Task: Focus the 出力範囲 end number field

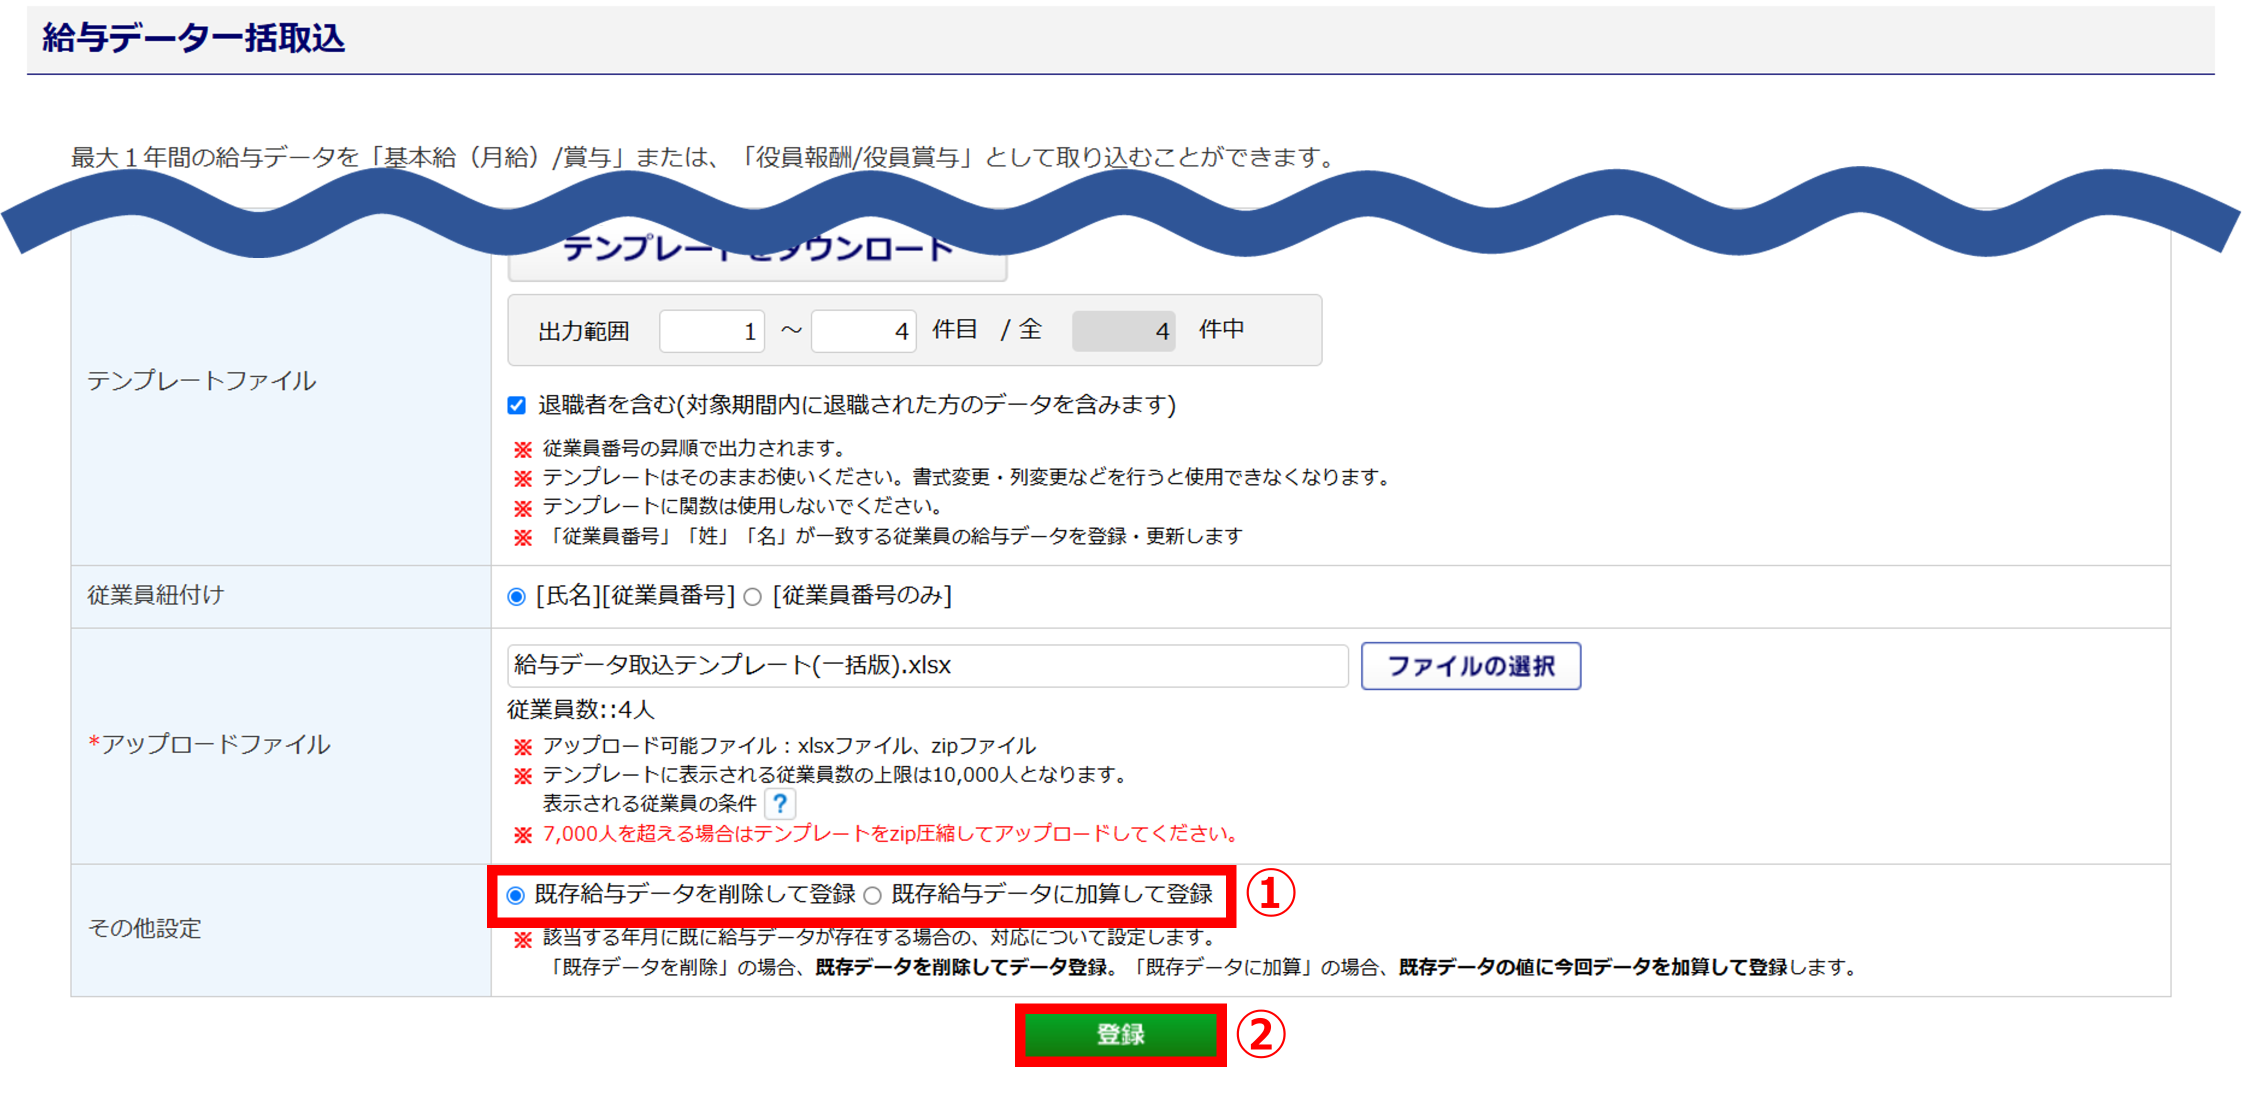Action: click(x=864, y=331)
